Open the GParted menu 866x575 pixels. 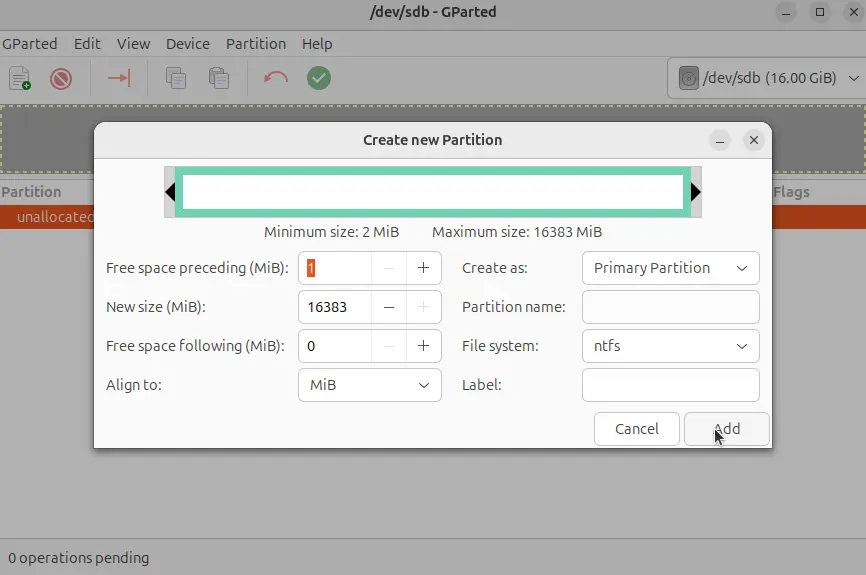(x=29, y=44)
